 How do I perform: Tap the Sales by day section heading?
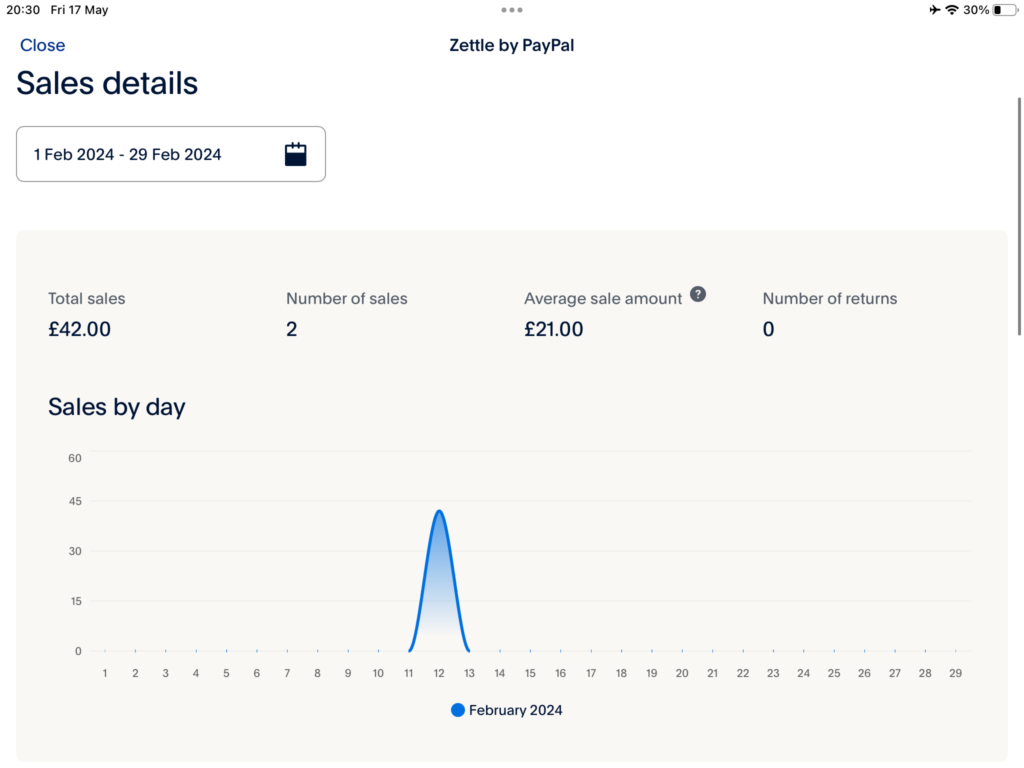(116, 407)
